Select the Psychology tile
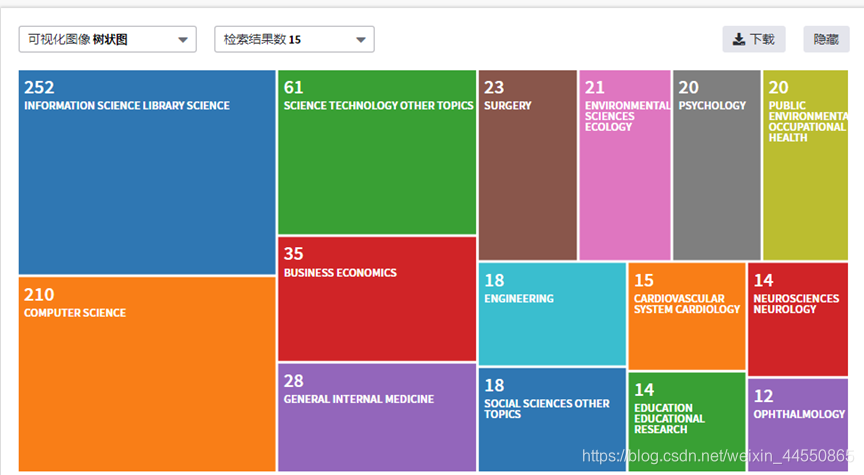 pyautogui.click(x=717, y=165)
